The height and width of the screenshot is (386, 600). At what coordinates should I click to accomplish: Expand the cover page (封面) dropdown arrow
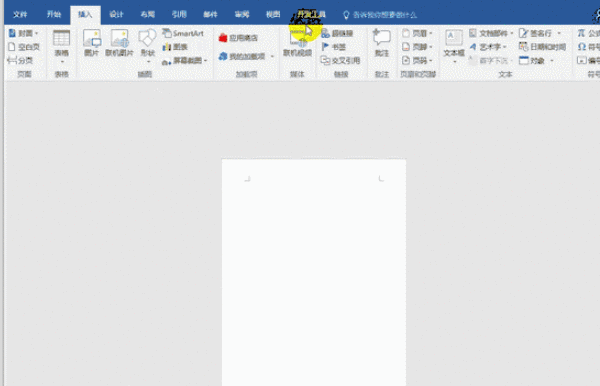coord(37,34)
